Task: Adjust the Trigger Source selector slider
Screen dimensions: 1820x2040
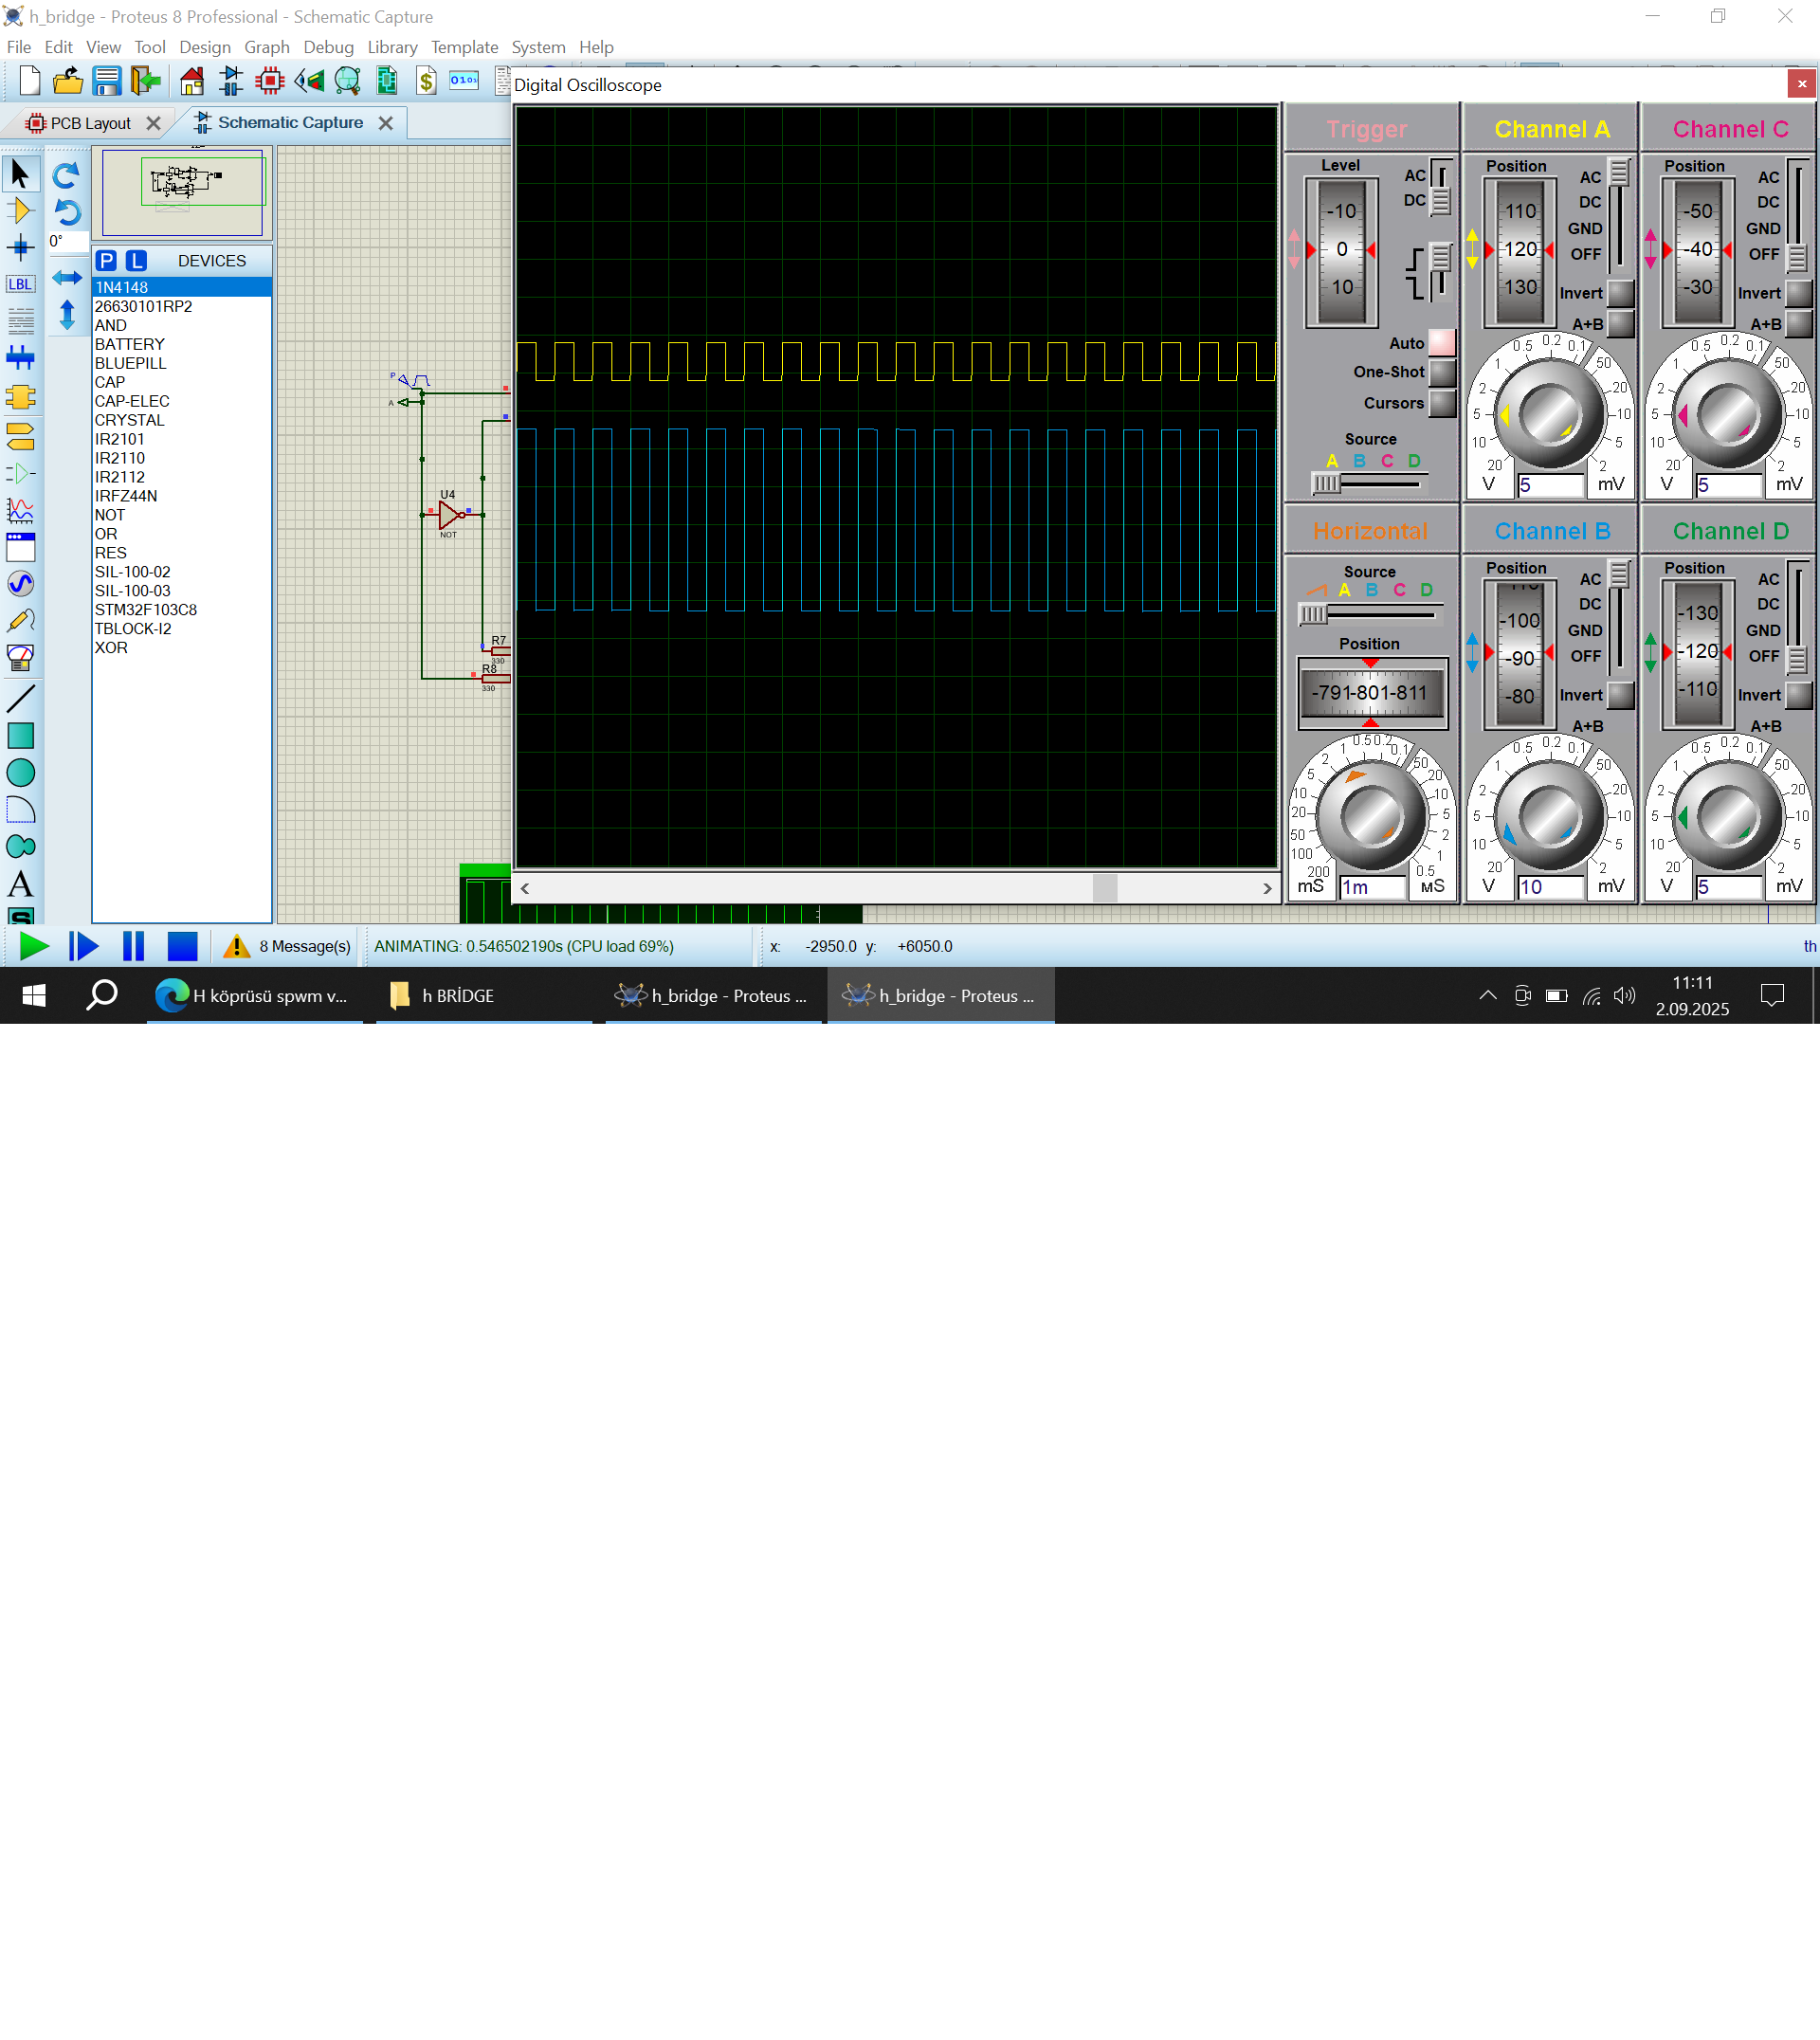Action: pos(1326,484)
